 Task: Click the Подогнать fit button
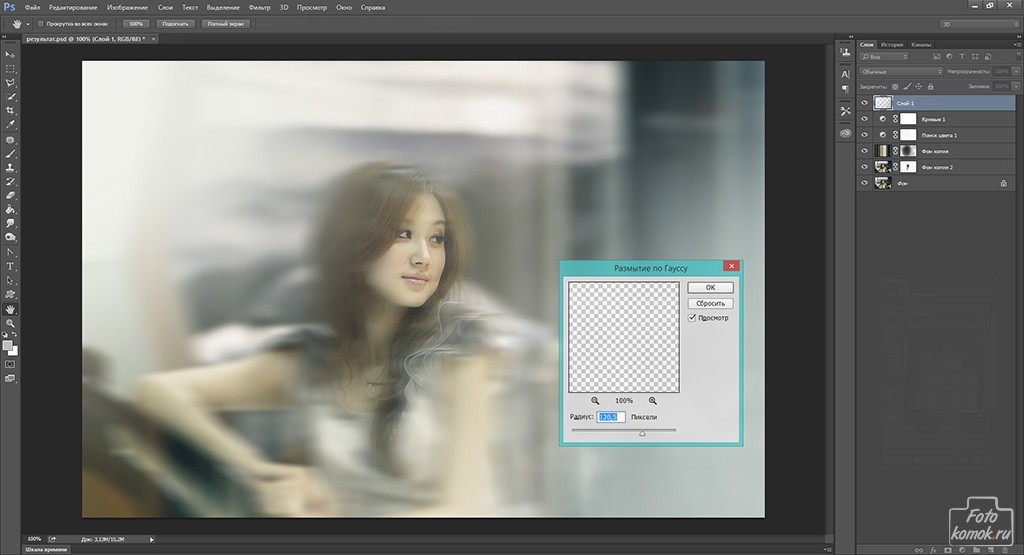[x=175, y=24]
